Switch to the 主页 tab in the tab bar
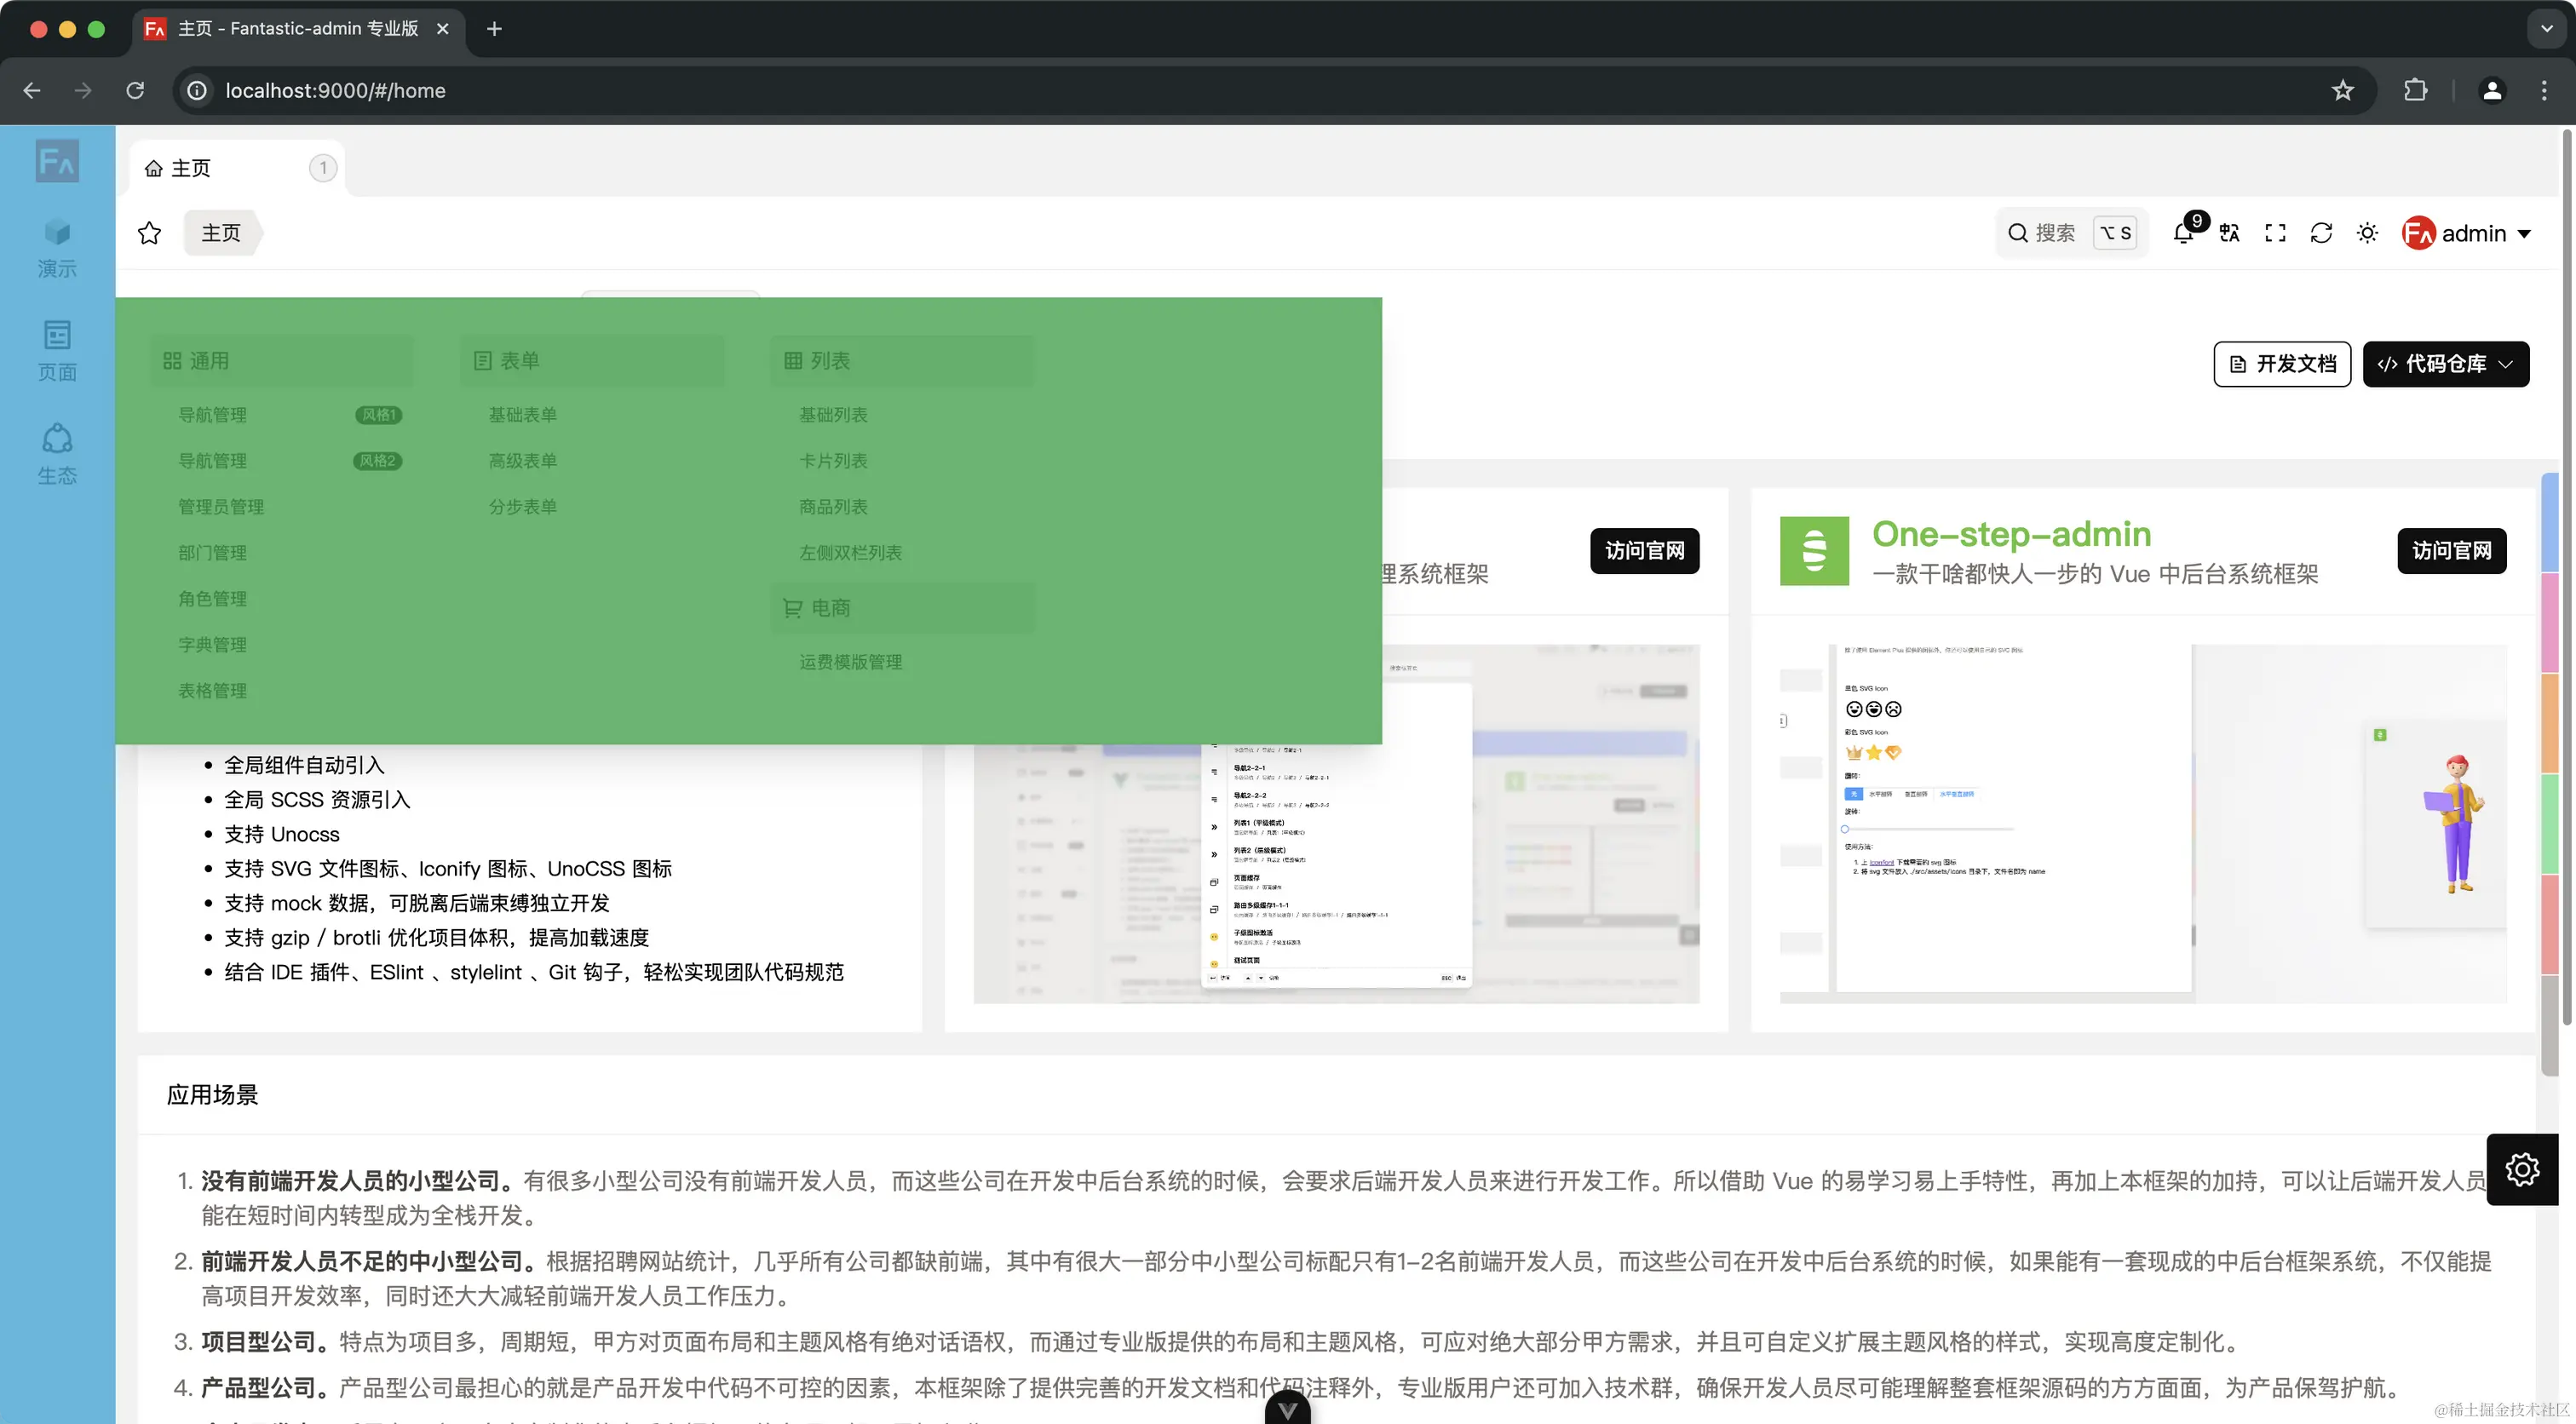This screenshot has width=2576, height=1424. 191,168
